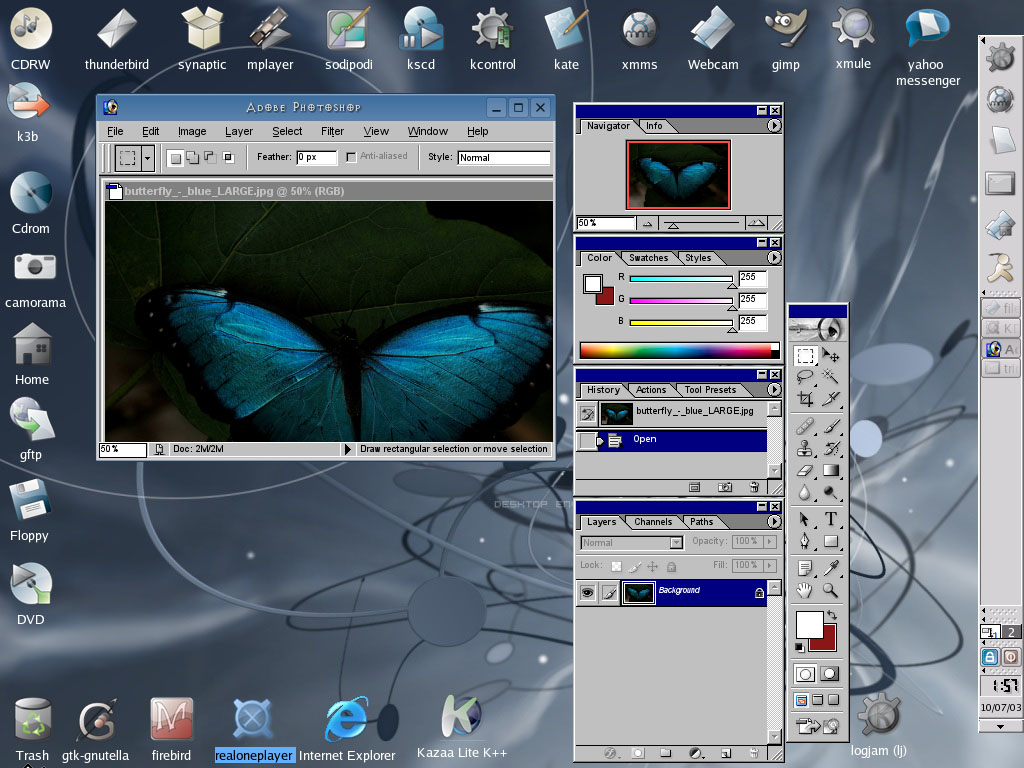Click Jump to ImageReady button
The width and height of the screenshot is (1024, 768).
(817, 726)
